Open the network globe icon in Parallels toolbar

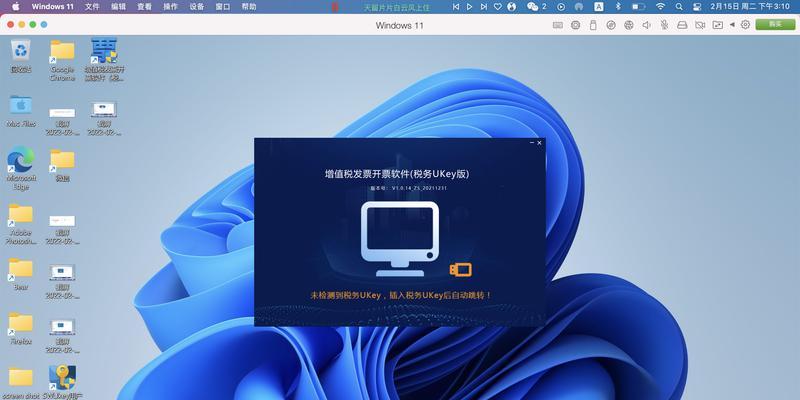point(629,25)
